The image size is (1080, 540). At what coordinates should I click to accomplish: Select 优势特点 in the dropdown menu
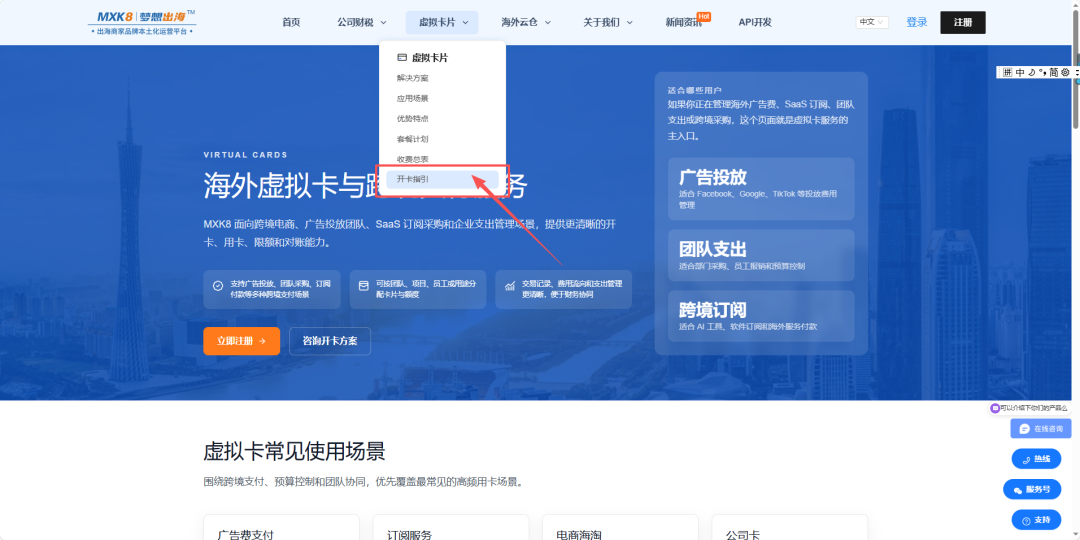point(413,118)
